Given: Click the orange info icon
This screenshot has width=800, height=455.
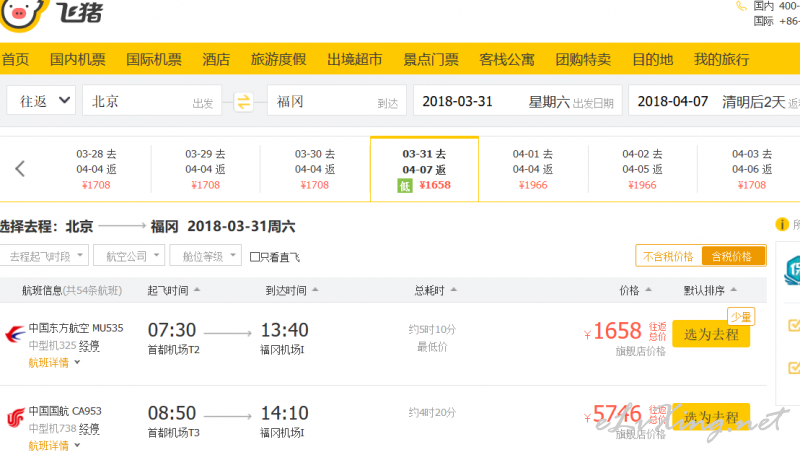Looking at the screenshot, I should (x=782, y=224).
